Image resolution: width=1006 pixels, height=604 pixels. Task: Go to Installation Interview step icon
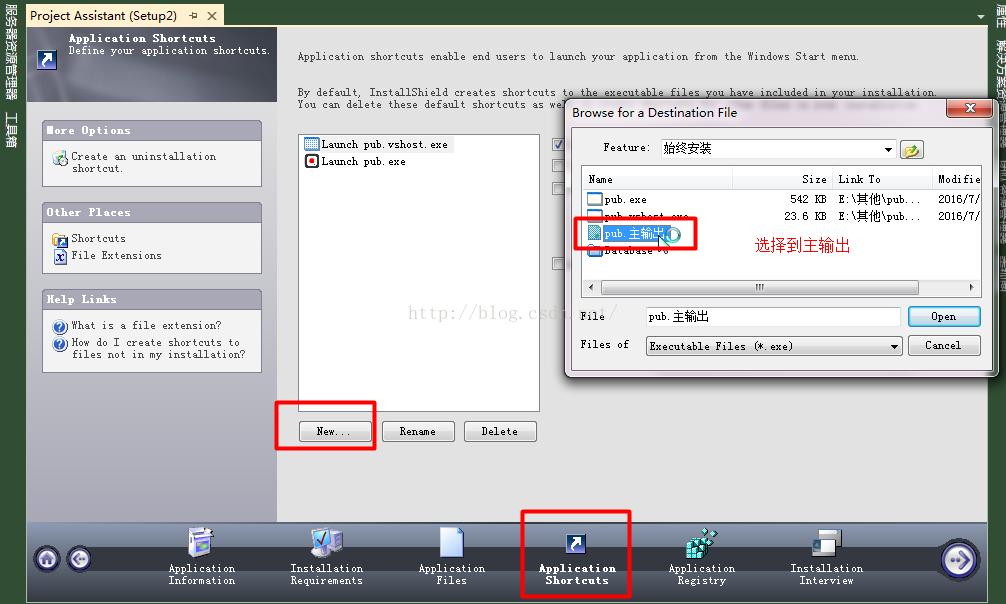point(826,543)
